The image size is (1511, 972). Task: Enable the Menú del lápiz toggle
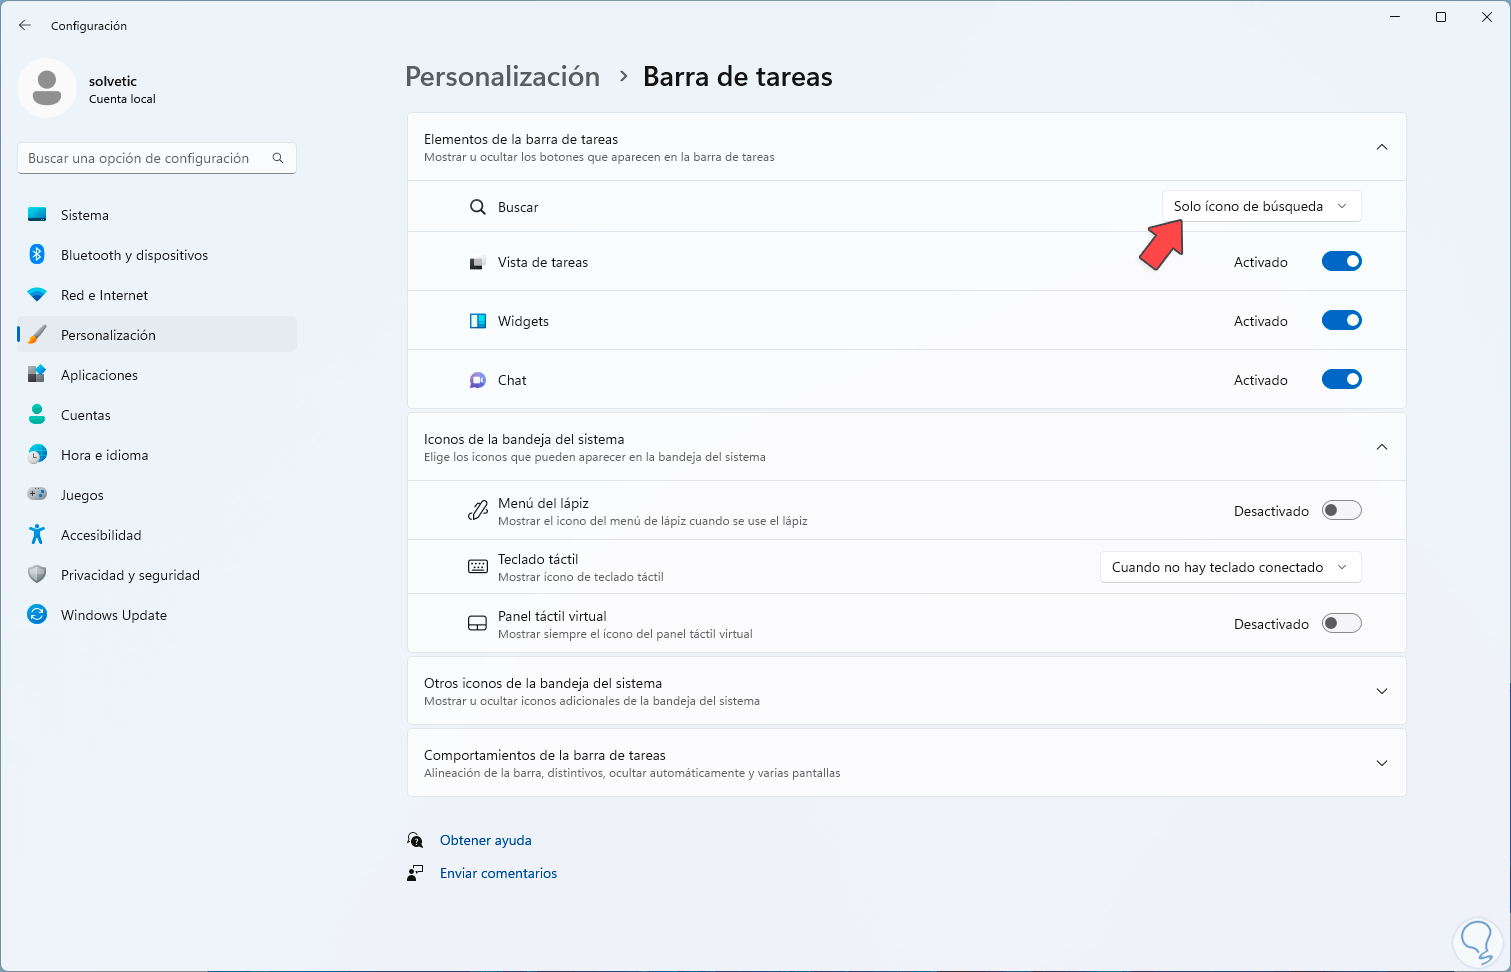click(x=1341, y=511)
